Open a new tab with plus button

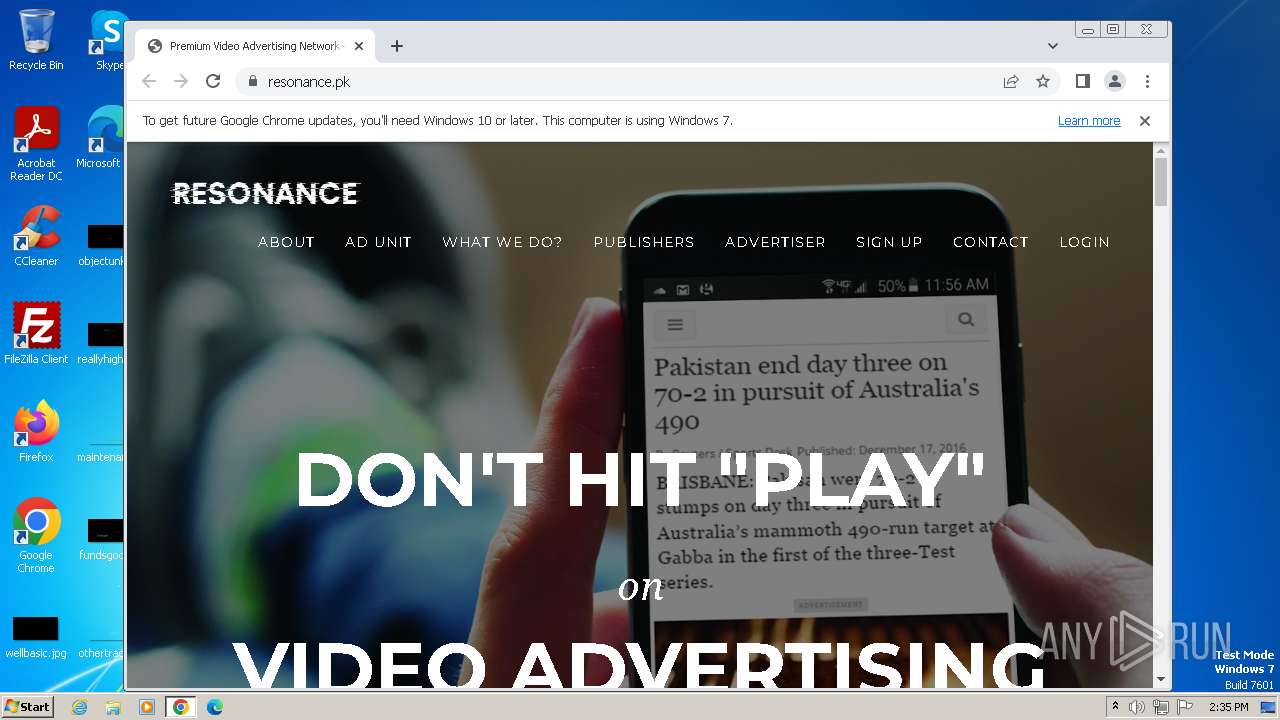397,46
